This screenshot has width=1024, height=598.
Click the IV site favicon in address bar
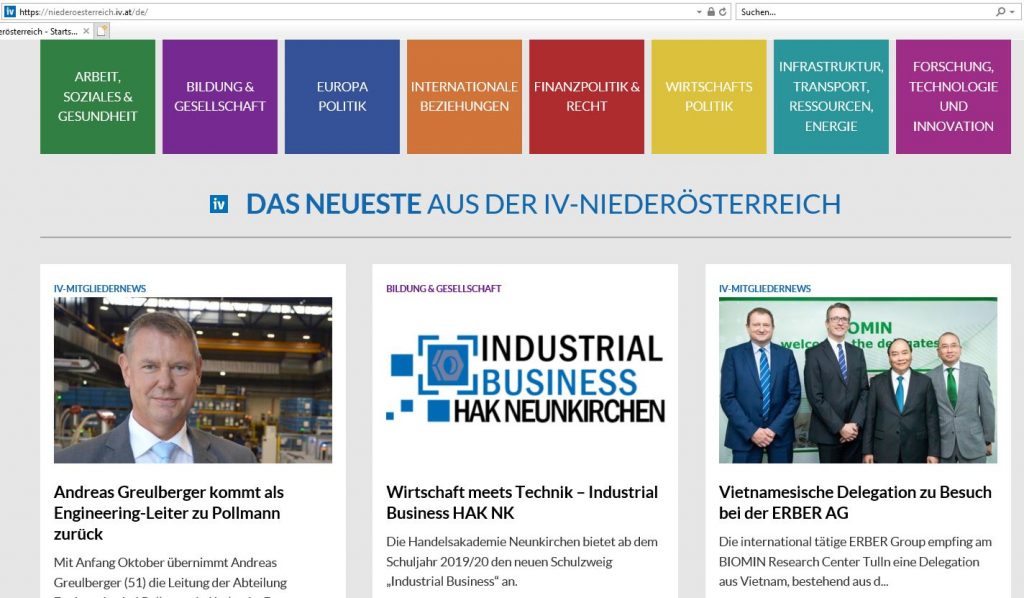coord(10,12)
